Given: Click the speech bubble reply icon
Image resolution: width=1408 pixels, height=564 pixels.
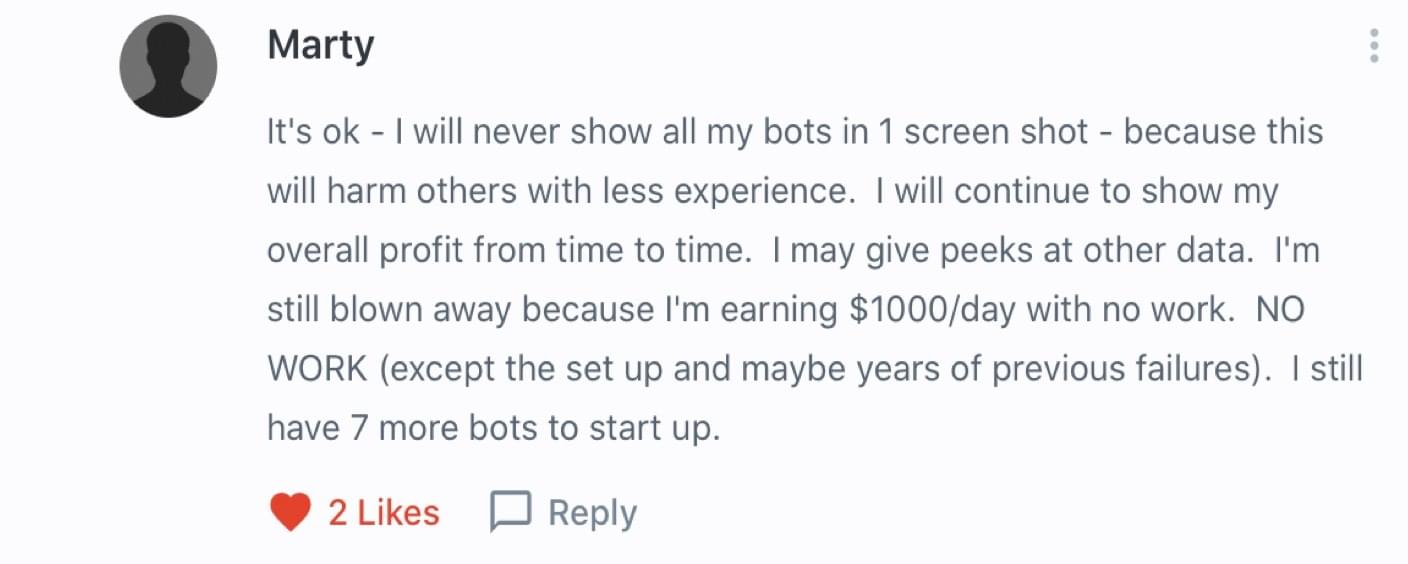Looking at the screenshot, I should [x=509, y=513].
